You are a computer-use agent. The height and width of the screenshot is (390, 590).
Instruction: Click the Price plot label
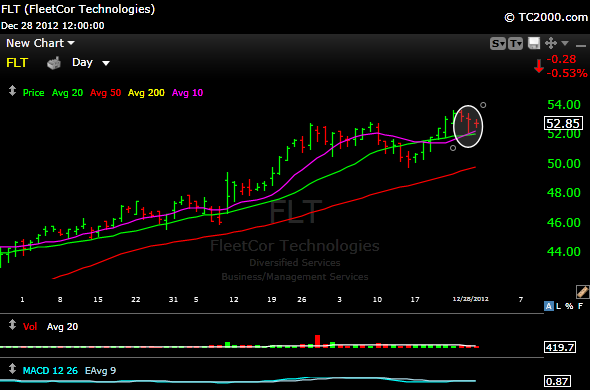33,93
